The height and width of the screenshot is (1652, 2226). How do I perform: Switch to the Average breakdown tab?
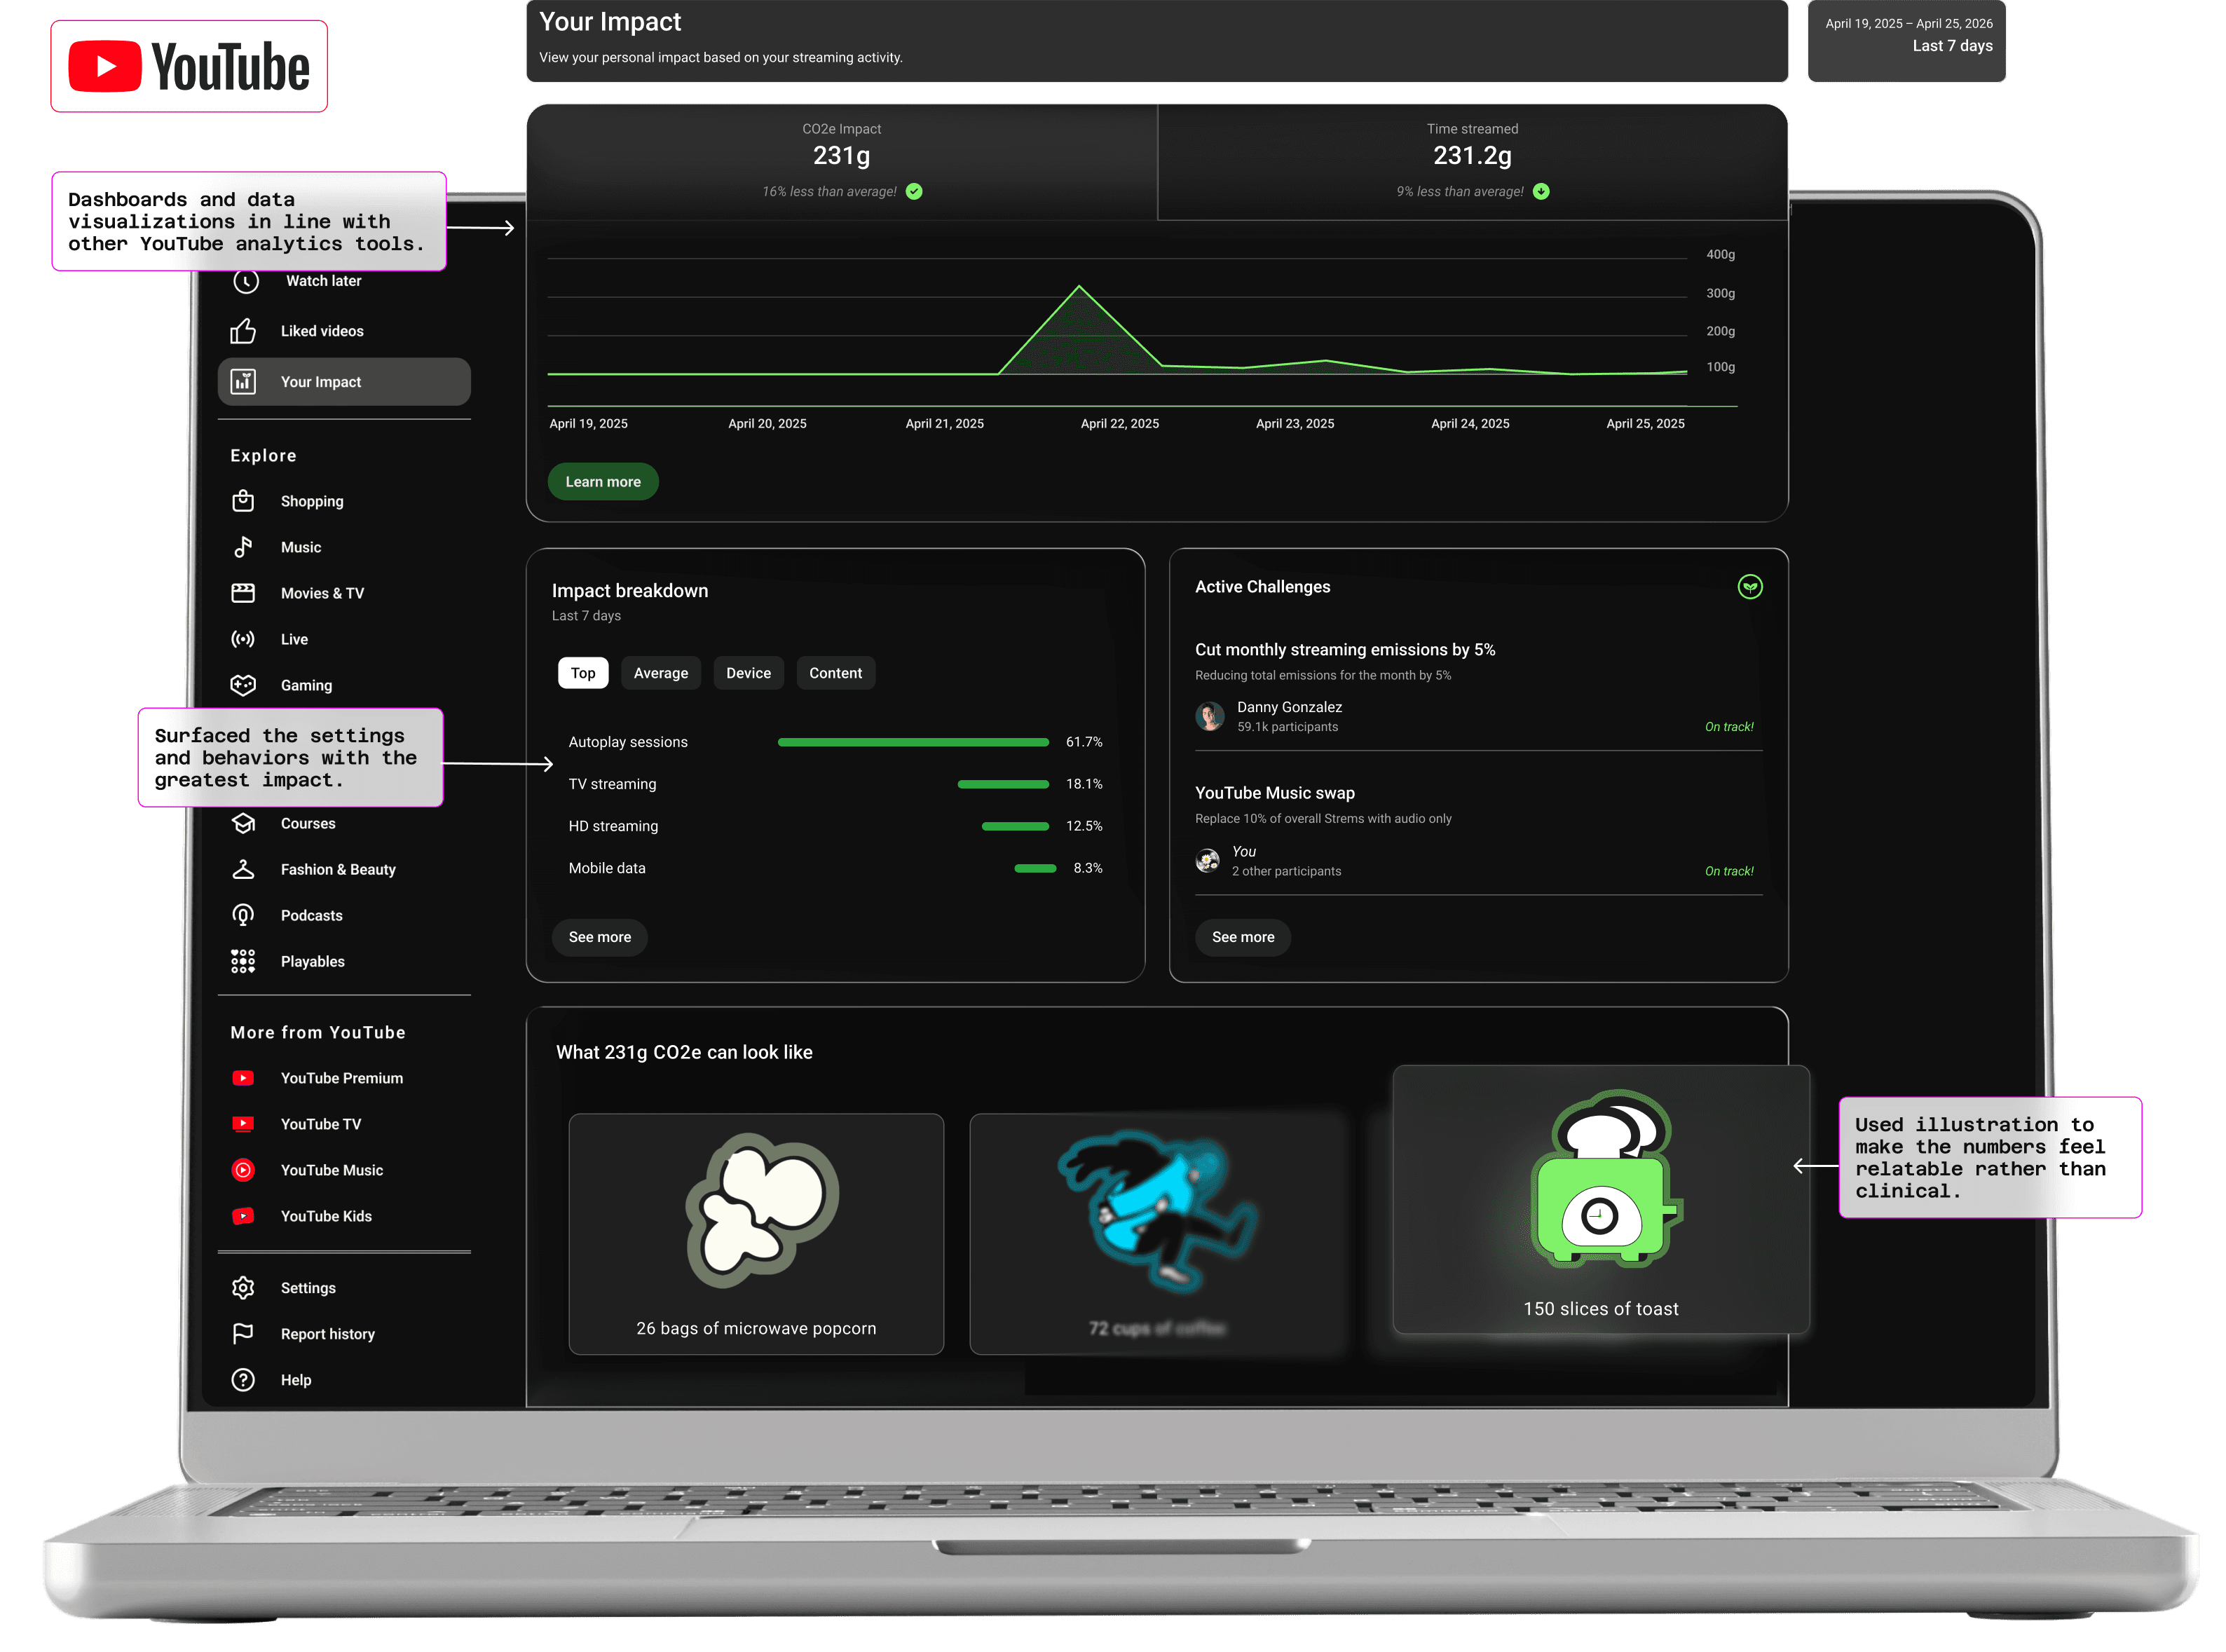coord(661,673)
